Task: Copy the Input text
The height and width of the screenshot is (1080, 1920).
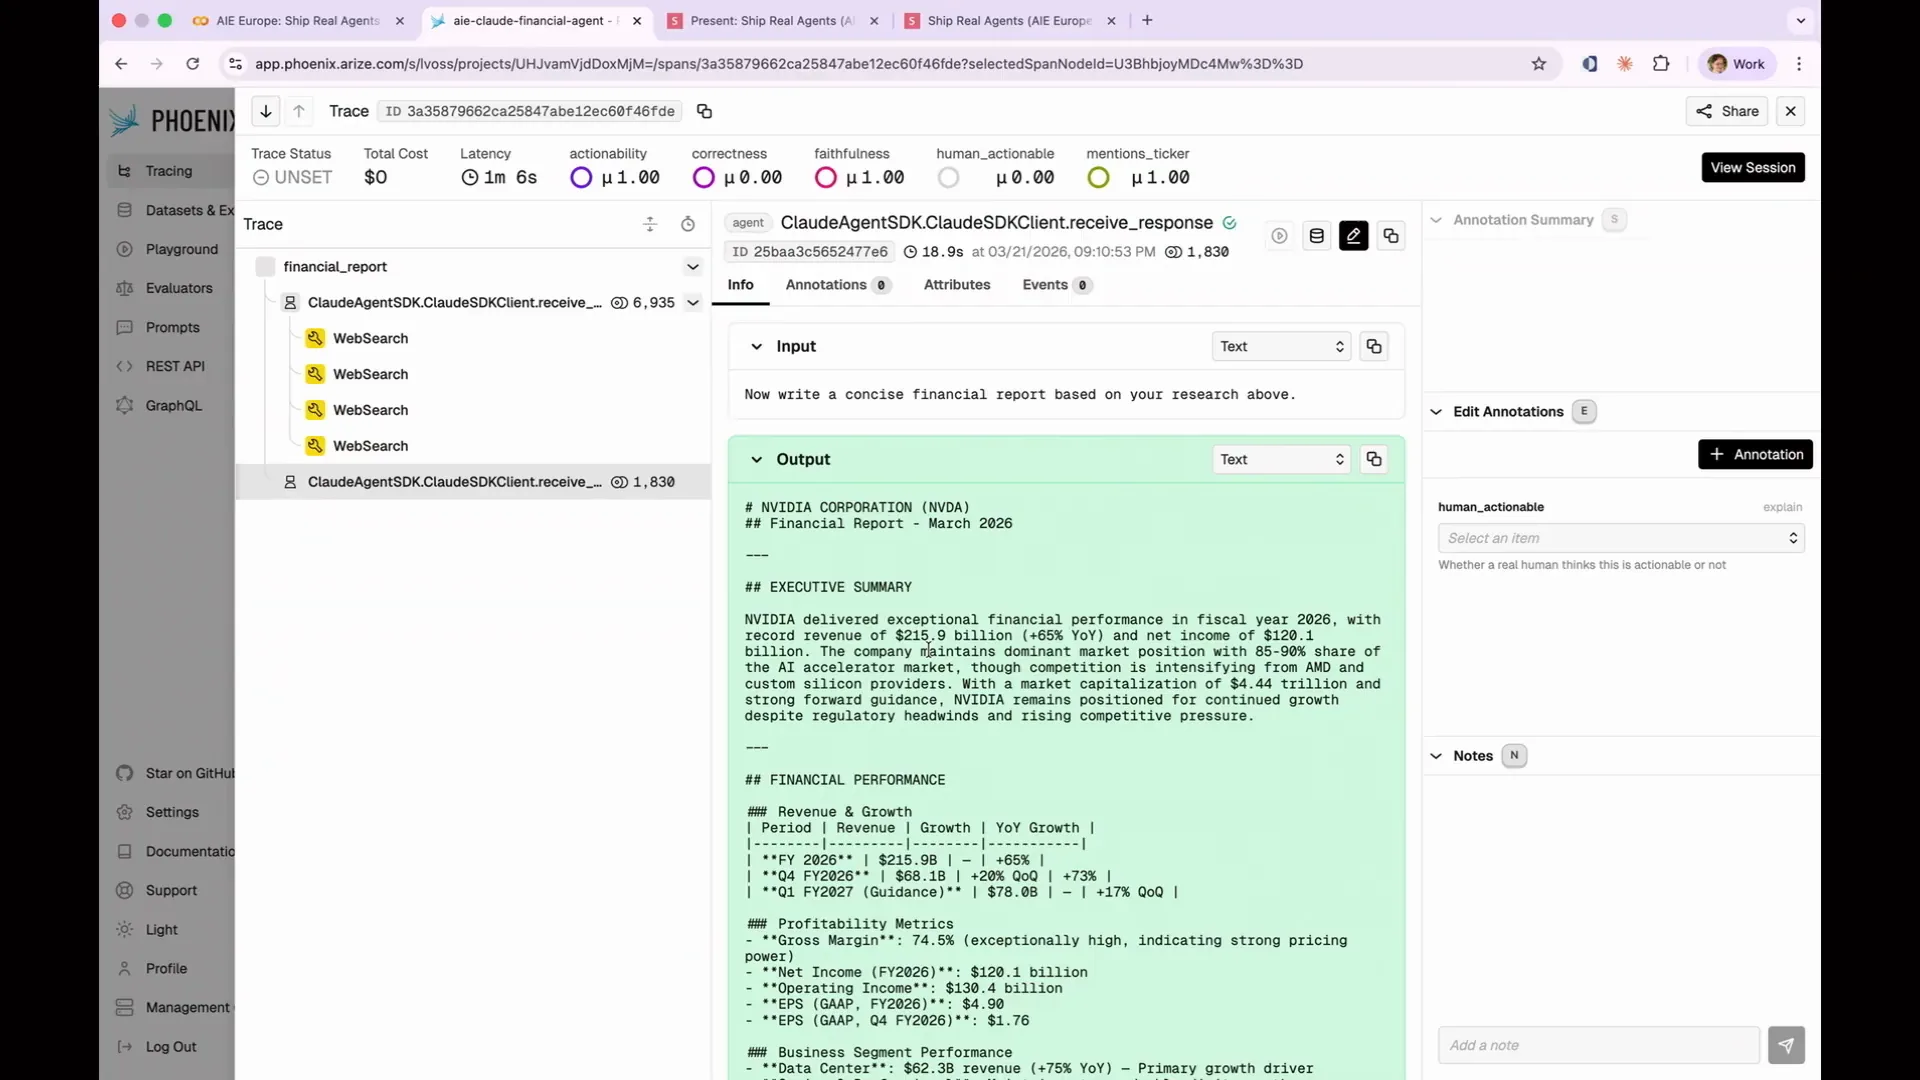Action: pos(1374,347)
